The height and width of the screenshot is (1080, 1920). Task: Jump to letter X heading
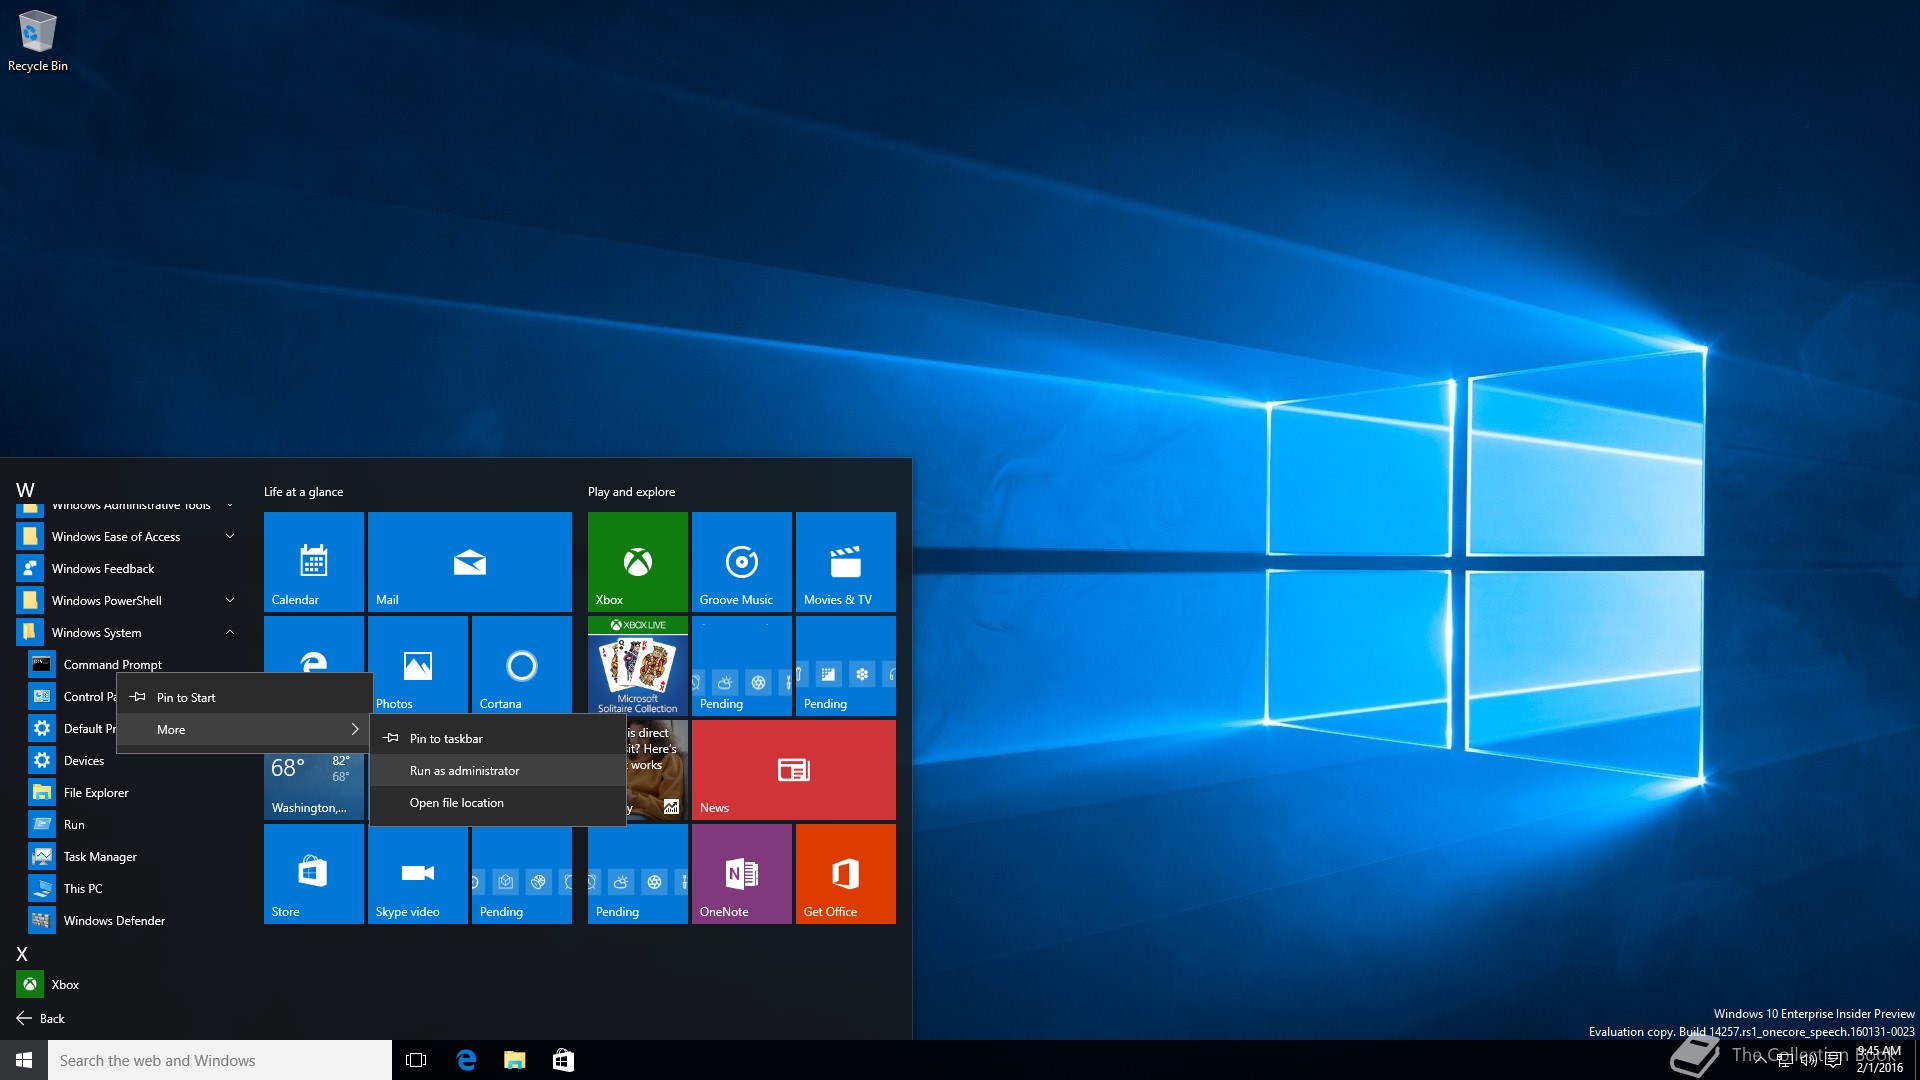pos(22,954)
